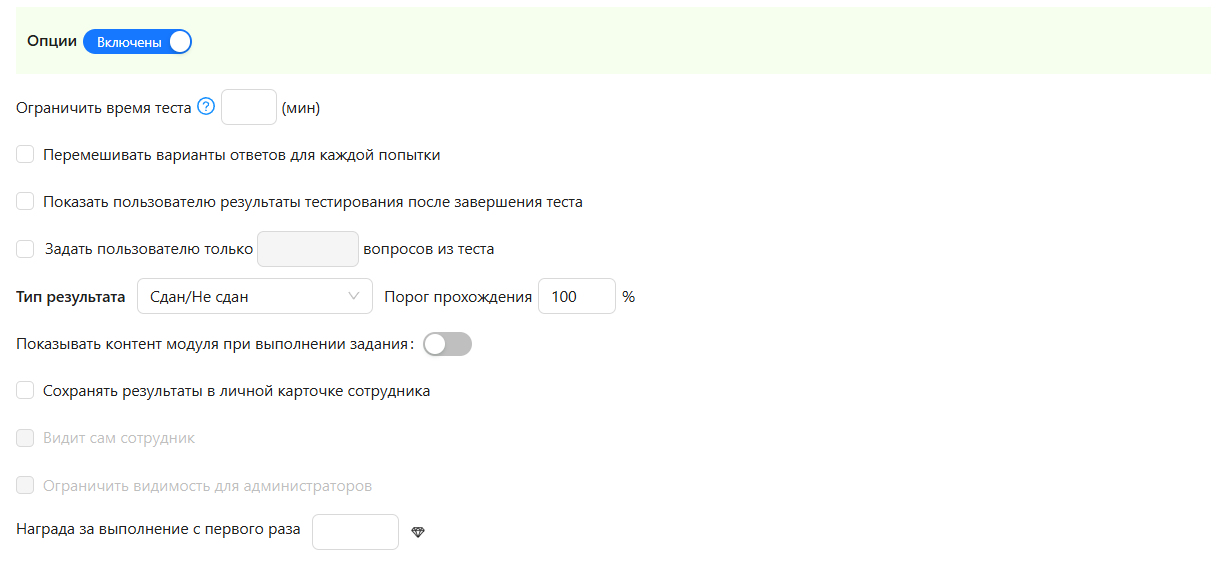
Task: Click the «Видит сам сотрудник» checkbox
Action: [x=26, y=438]
